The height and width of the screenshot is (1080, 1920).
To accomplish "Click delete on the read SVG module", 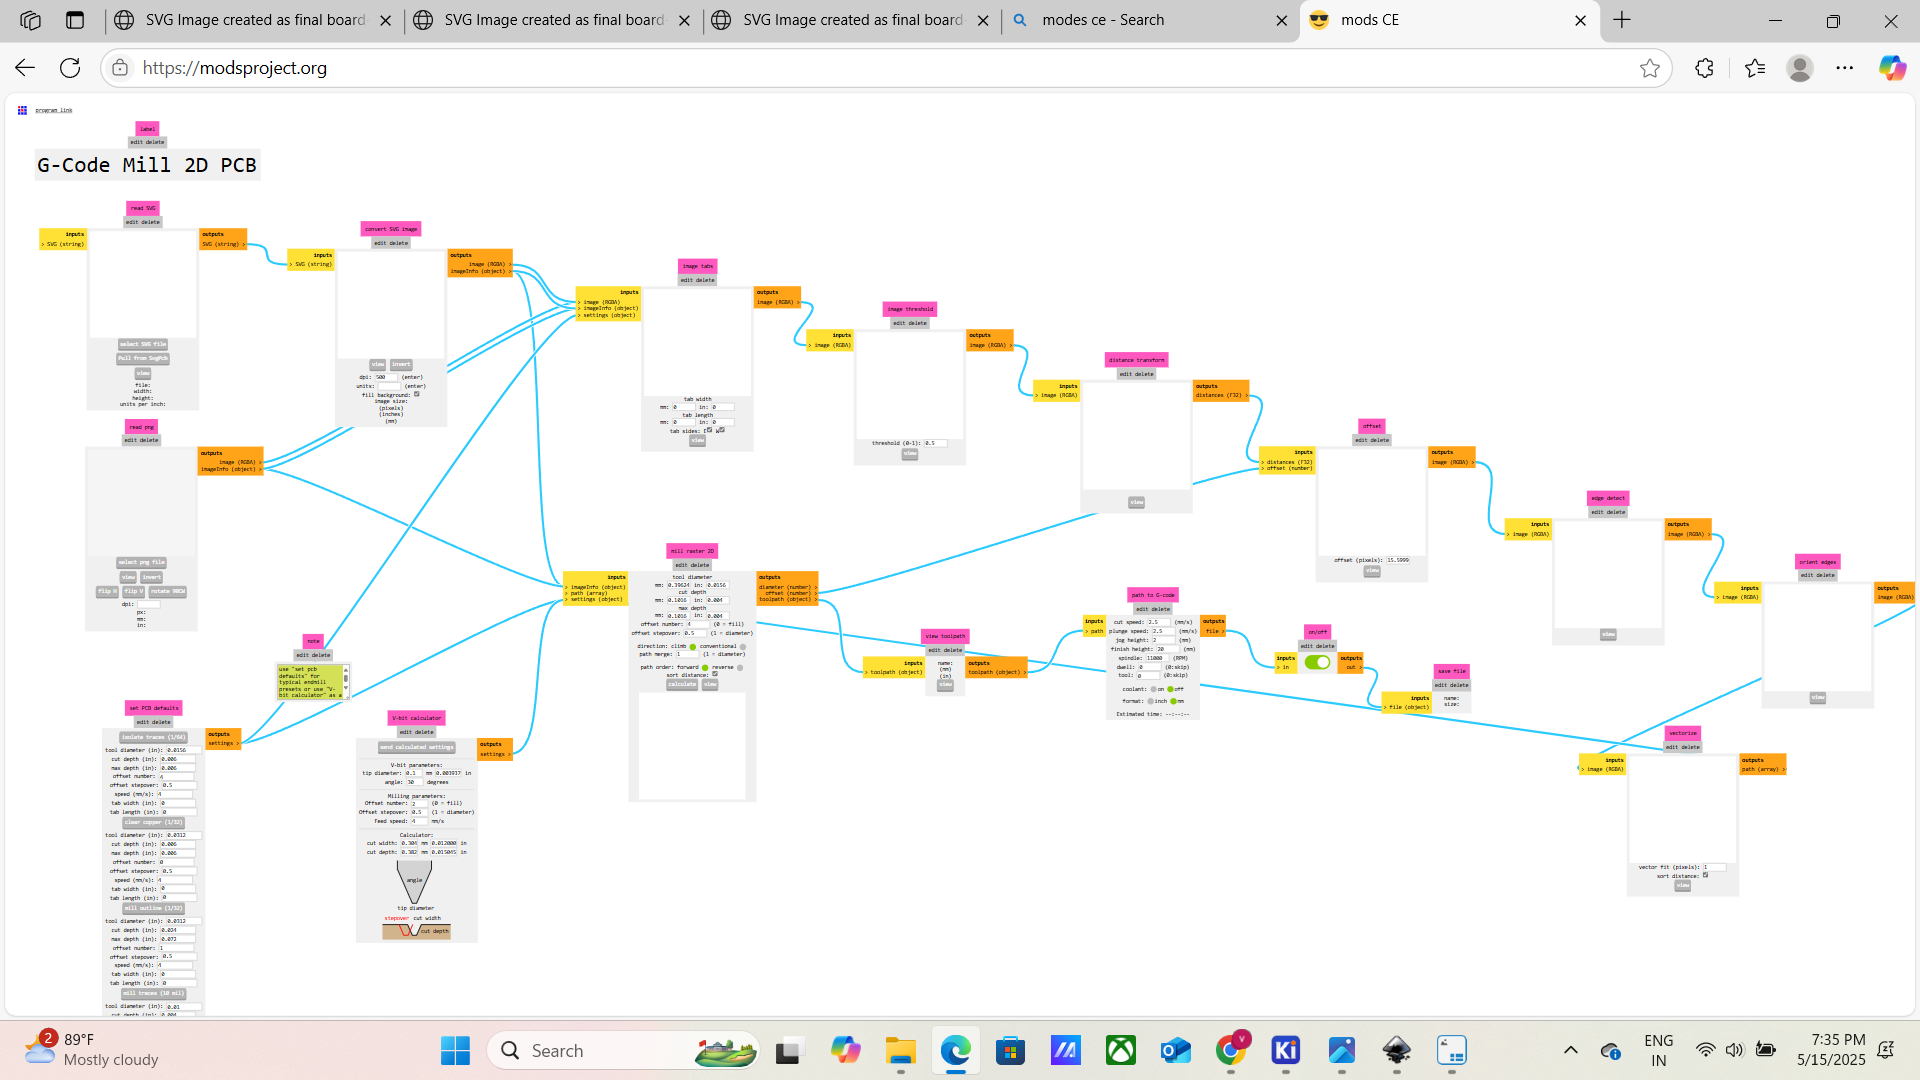I will (x=151, y=222).
